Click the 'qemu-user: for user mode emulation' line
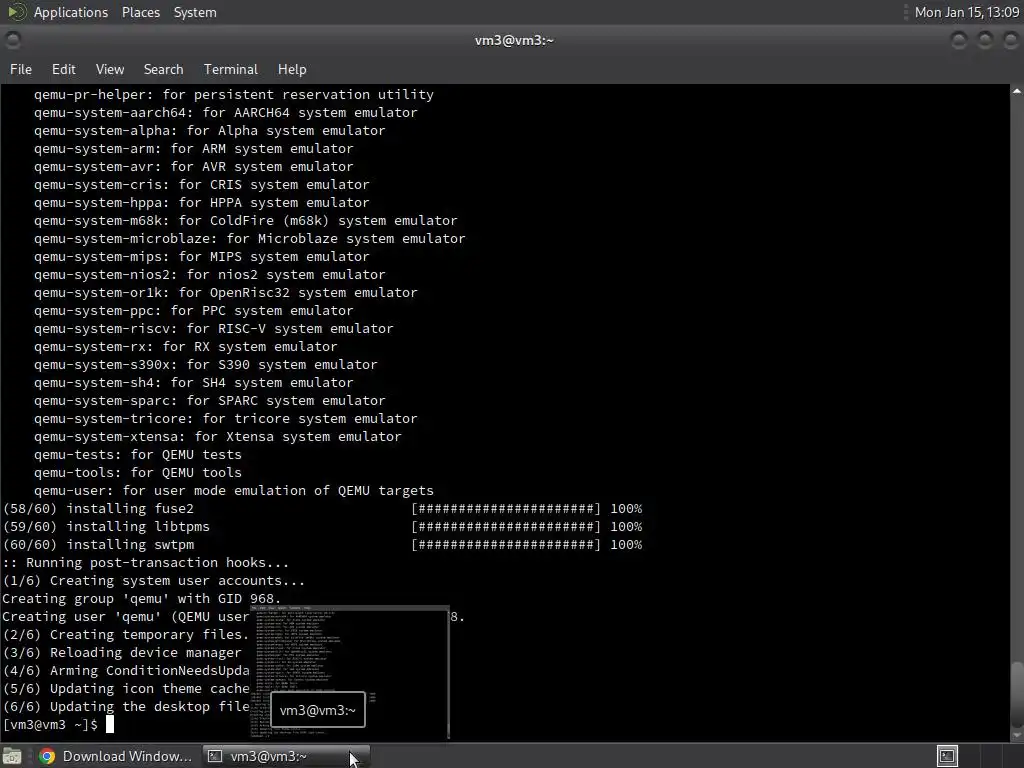The height and width of the screenshot is (768, 1024). click(x=234, y=491)
